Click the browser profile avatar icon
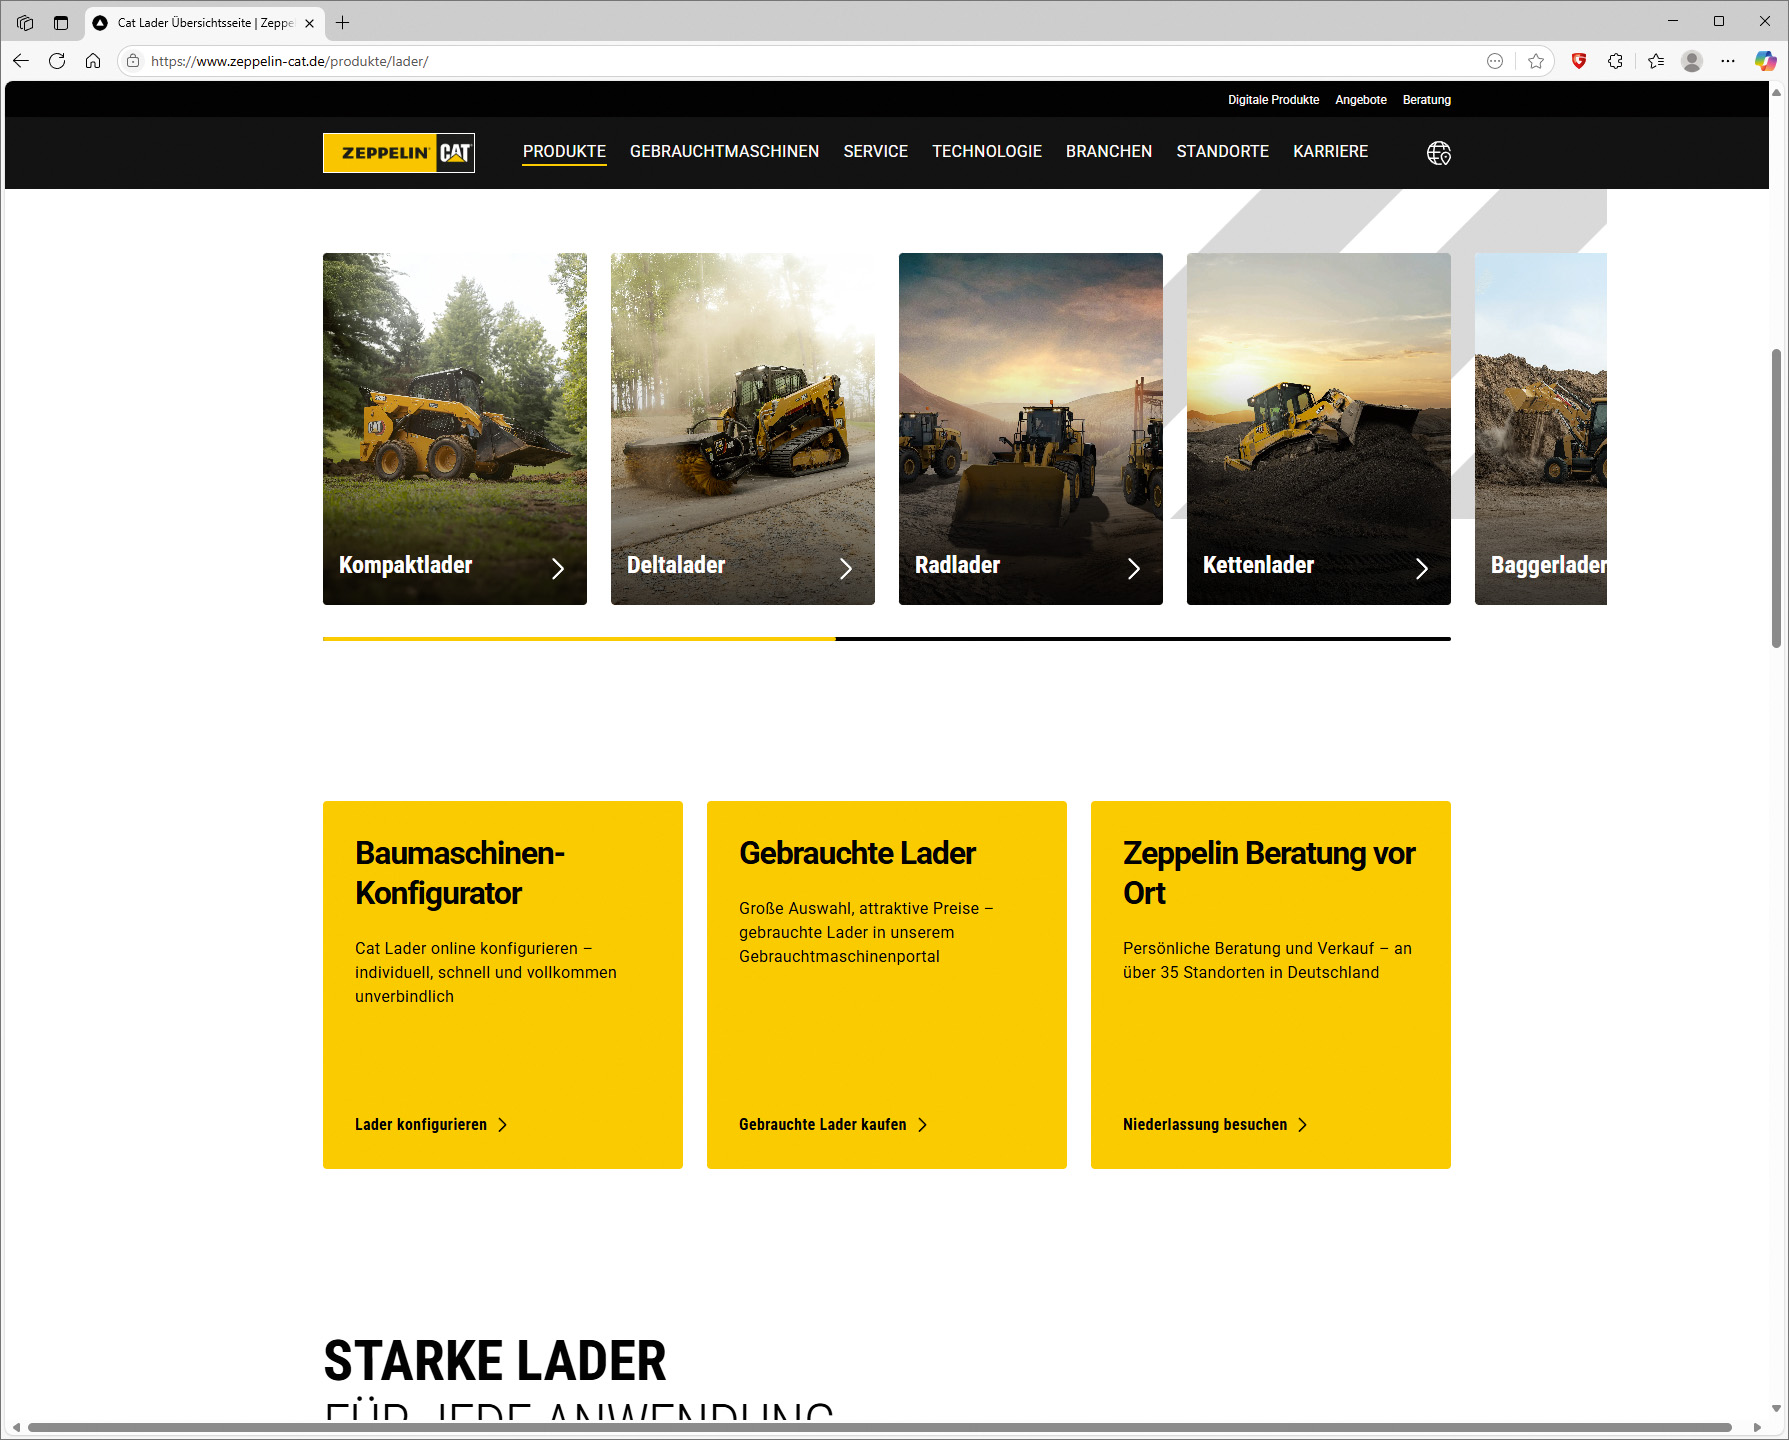 (1692, 61)
